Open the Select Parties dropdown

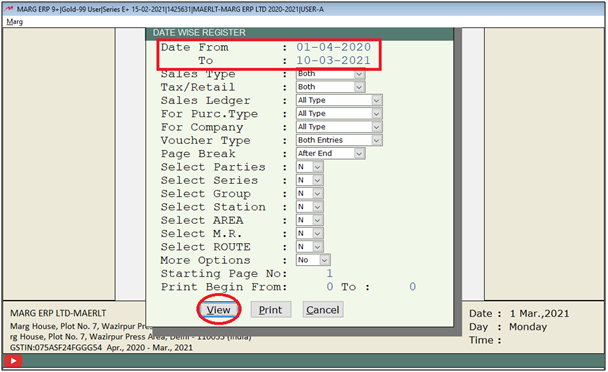tap(309, 167)
